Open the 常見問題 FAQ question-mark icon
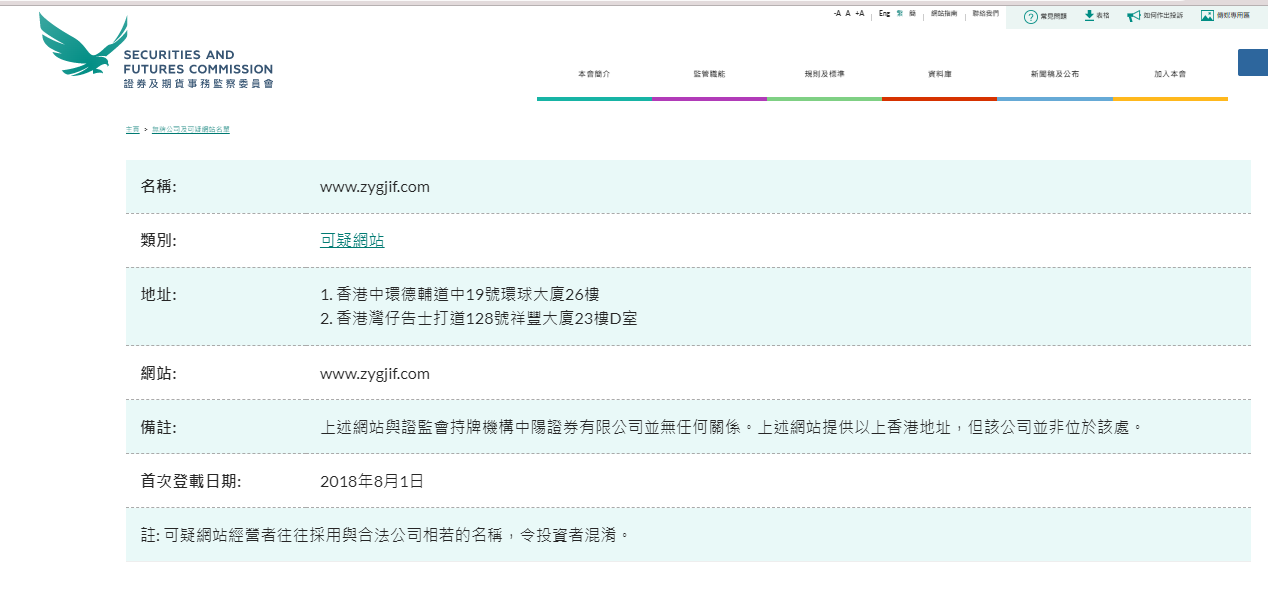 (1030, 16)
